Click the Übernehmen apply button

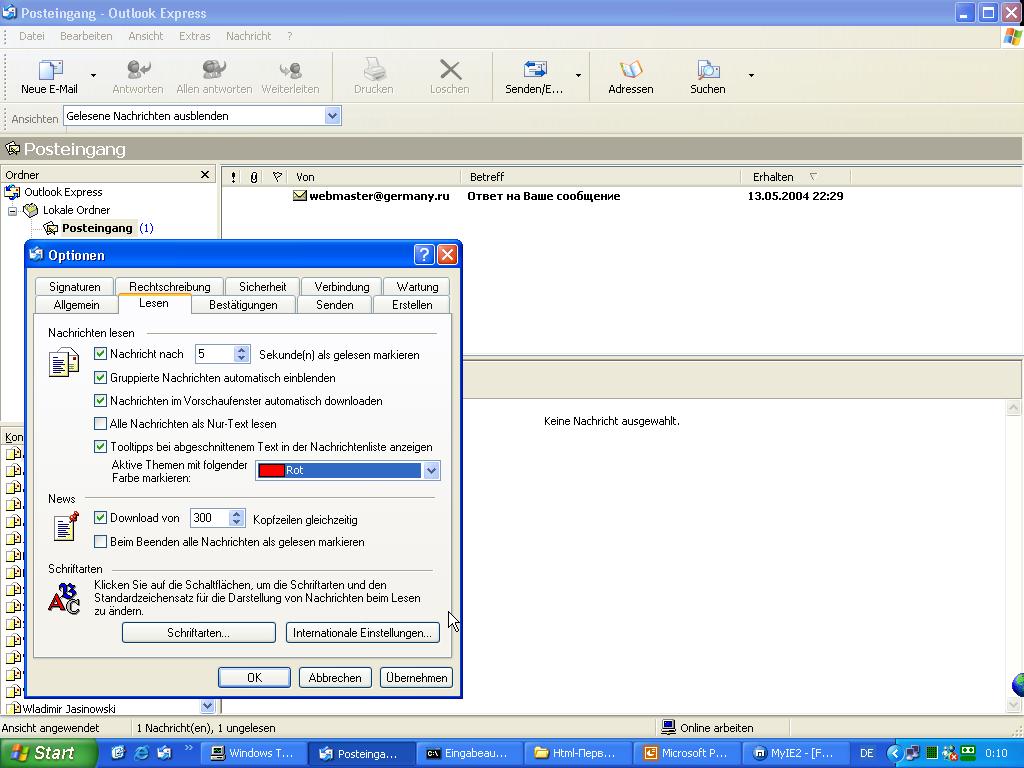tap(417, 678)
